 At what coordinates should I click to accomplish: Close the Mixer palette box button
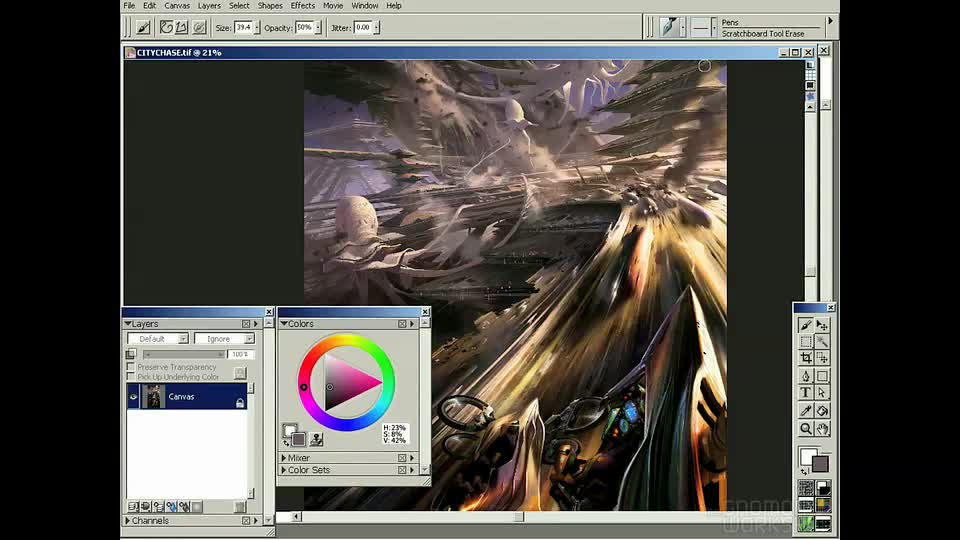pos(402,458)
